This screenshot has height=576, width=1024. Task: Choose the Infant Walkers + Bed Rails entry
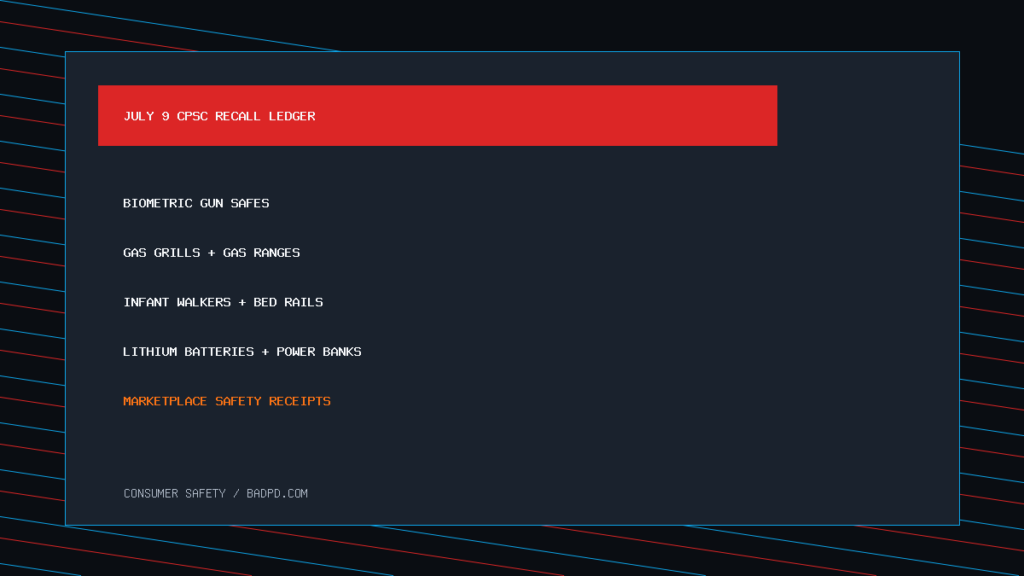click(223, 302)
